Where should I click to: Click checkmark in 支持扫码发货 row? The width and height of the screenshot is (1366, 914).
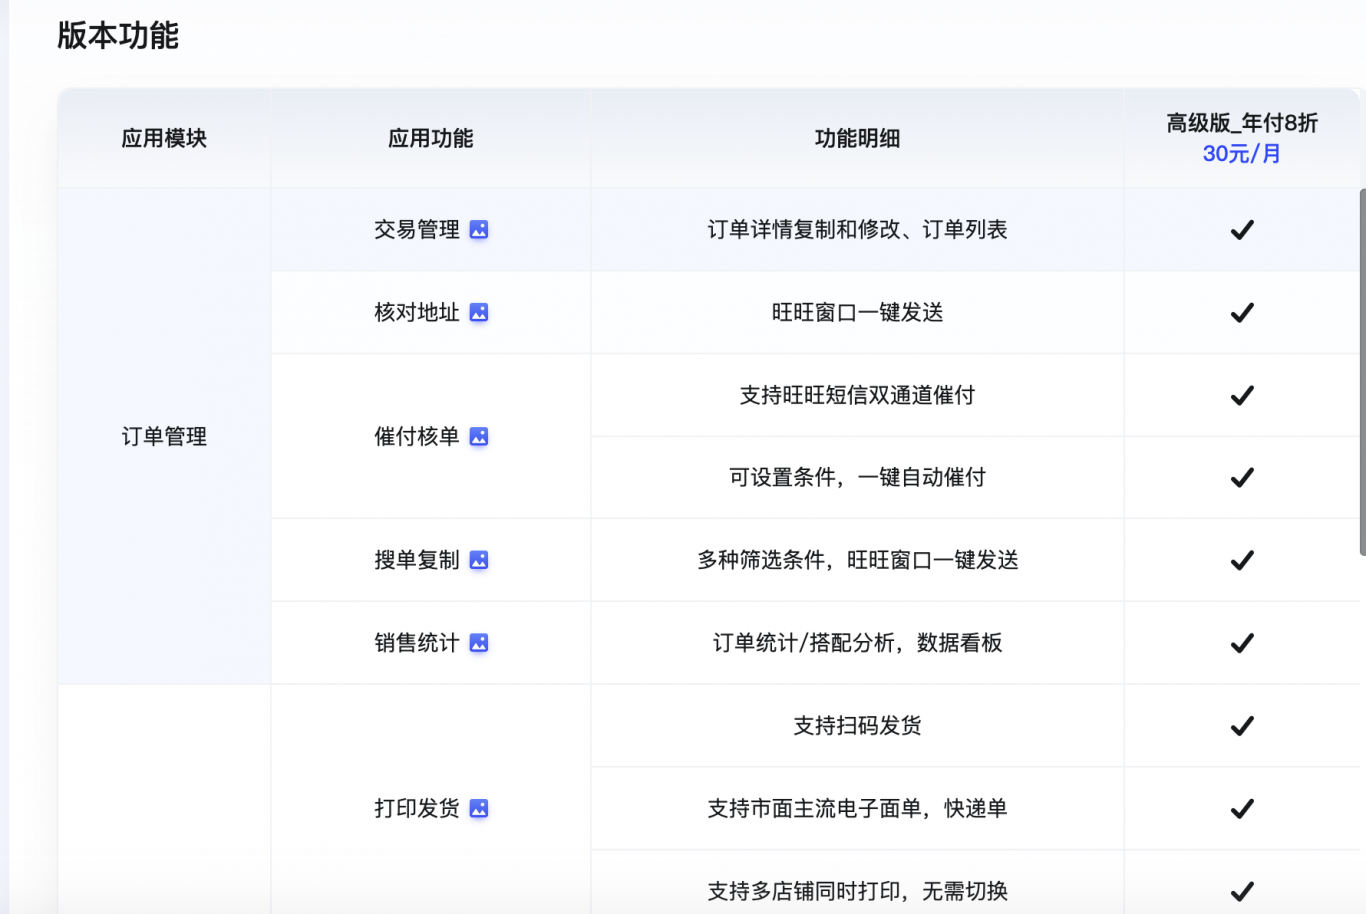(1242, 726)
